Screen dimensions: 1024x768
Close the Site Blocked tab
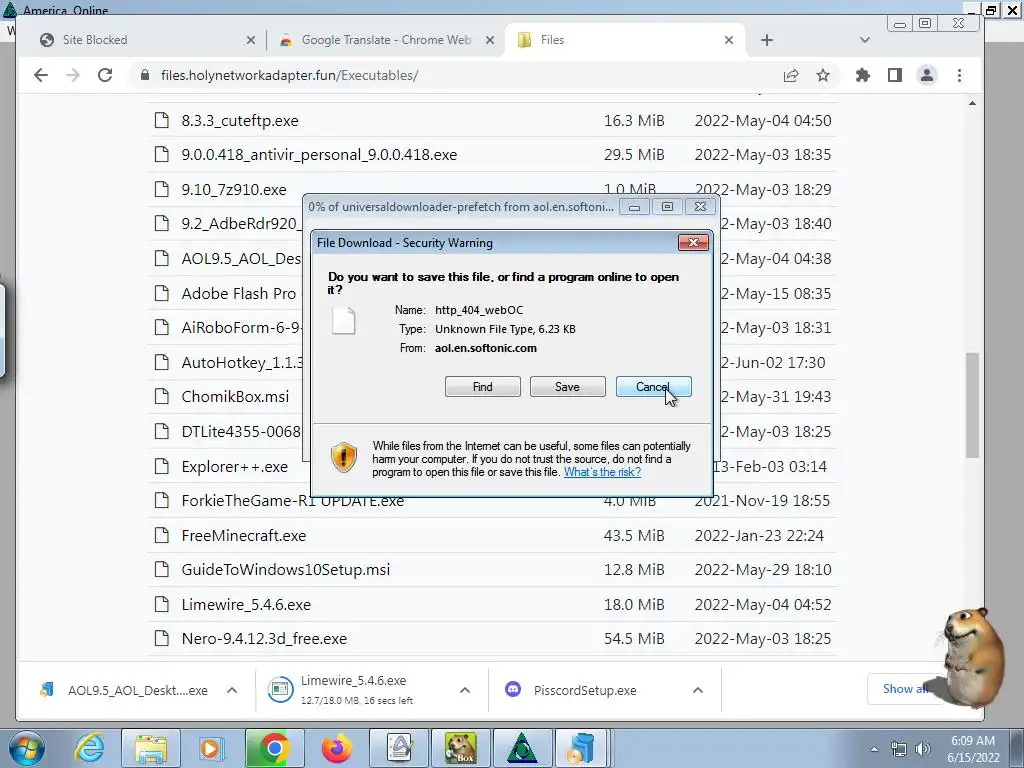[251, 40]
